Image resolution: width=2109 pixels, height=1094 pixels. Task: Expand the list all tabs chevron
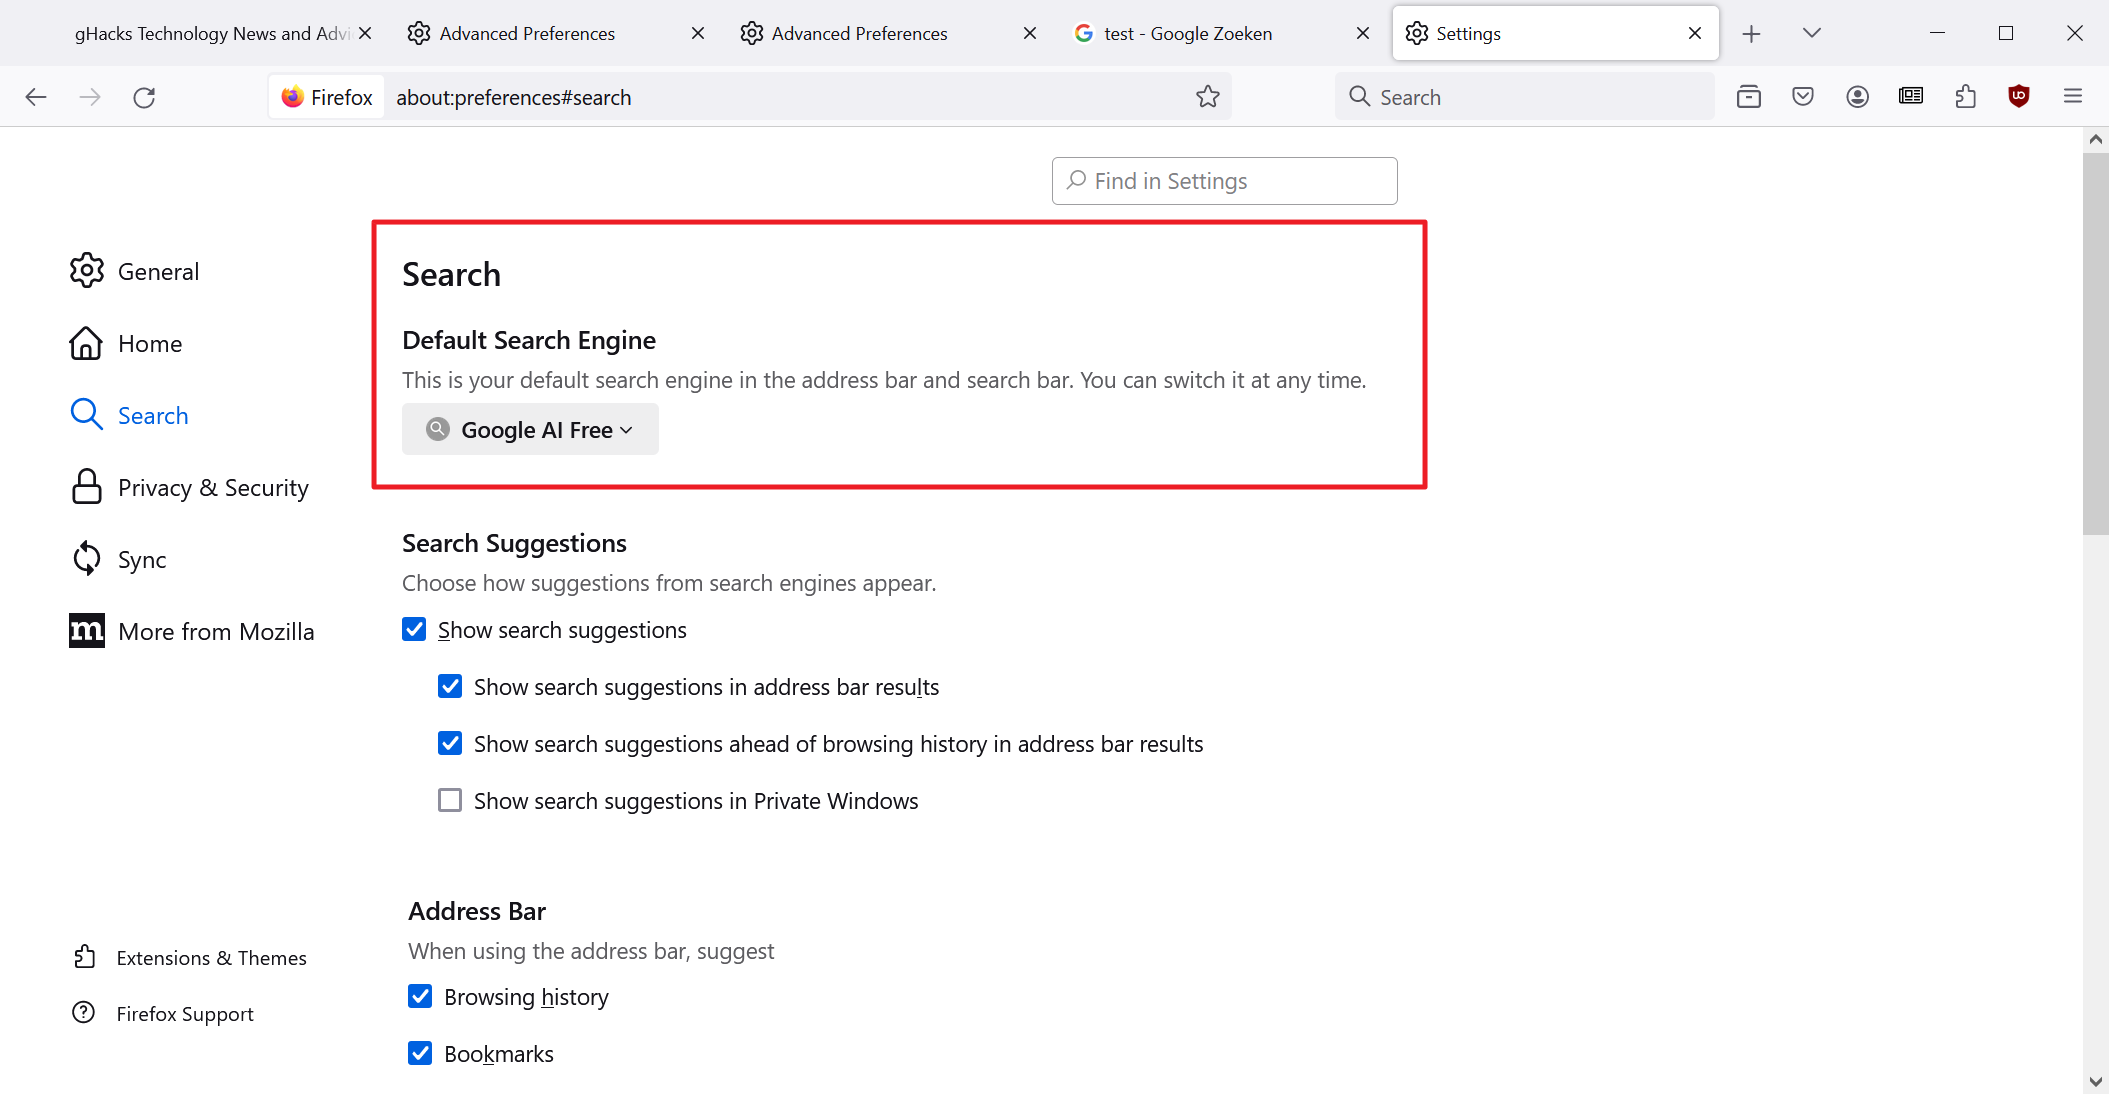point(1811,33)
